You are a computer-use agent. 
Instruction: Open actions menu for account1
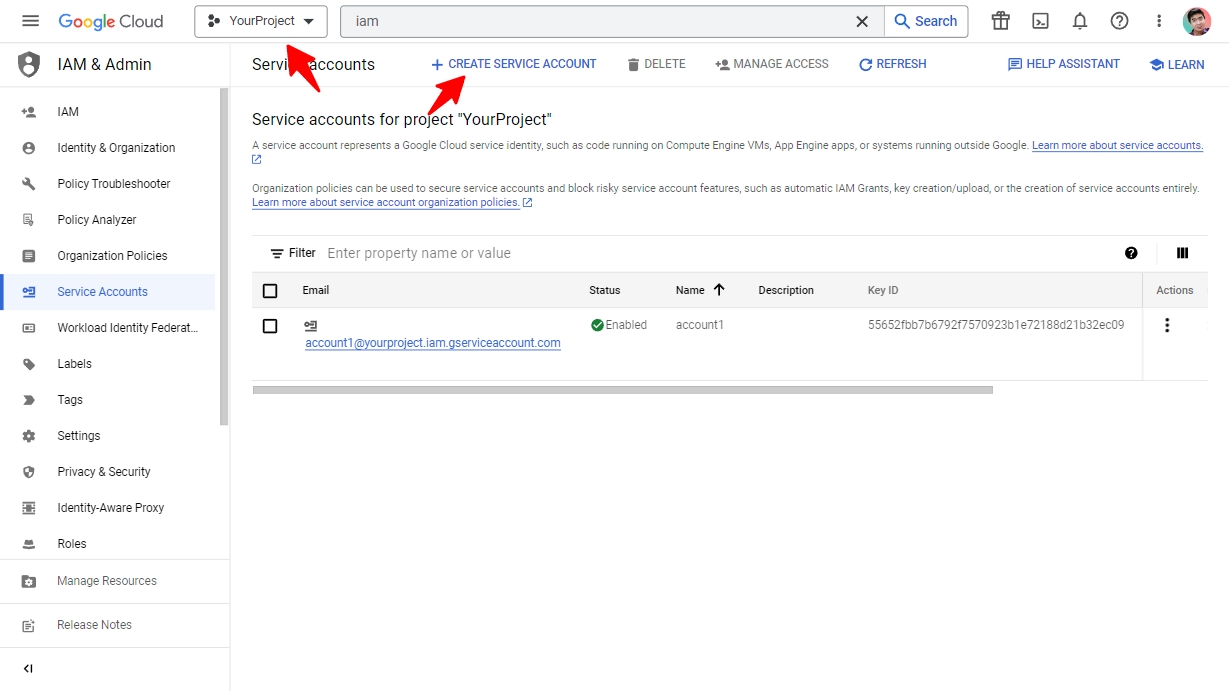coord(1166,325)
